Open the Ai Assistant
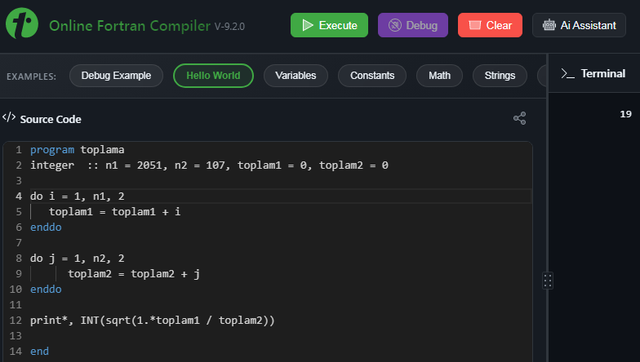This screenshot has width=640, height=362. pyautogui.click(x=579, y=25)
